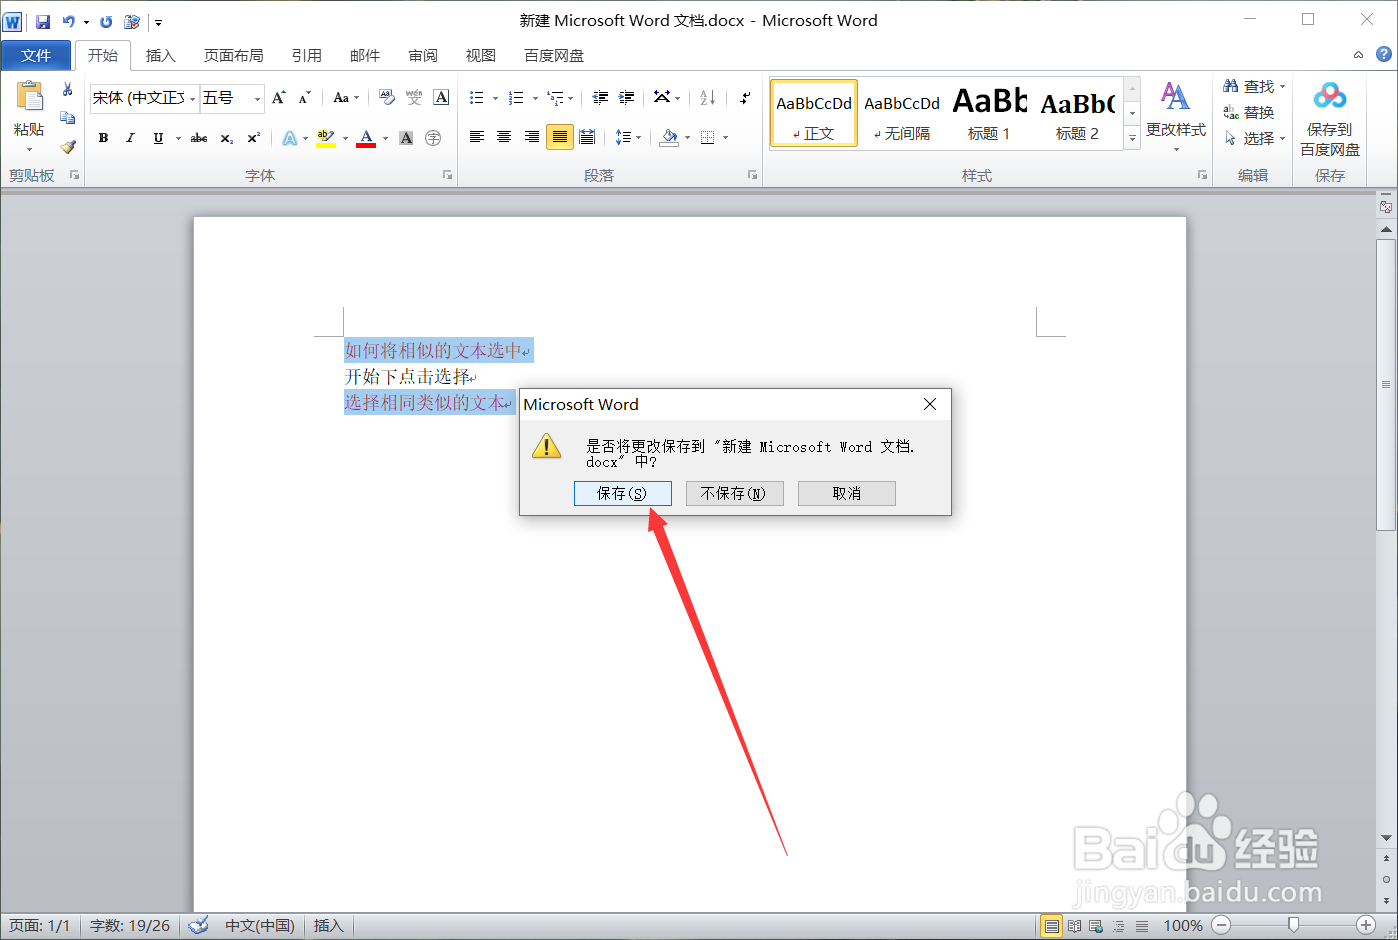
Task: Toggle Align Left
Action: [x=477, y=137]
